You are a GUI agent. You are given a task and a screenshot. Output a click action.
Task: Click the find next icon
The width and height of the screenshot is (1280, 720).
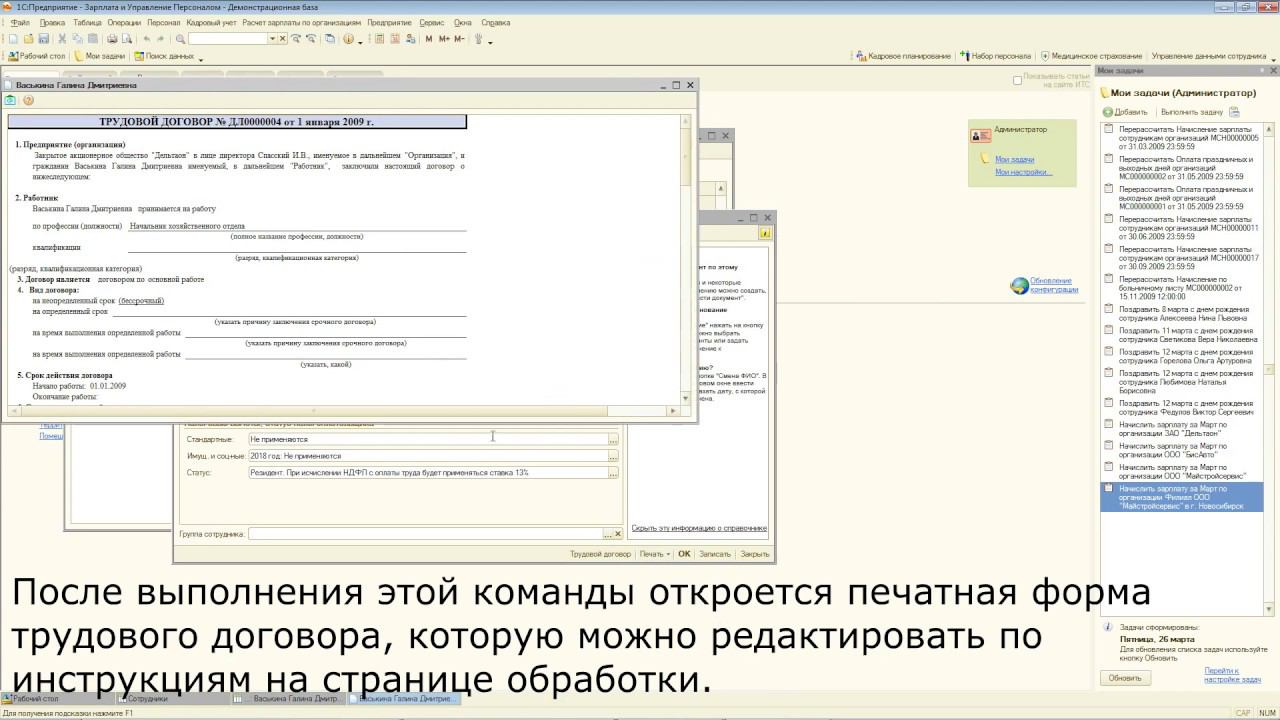pos(297,39)
